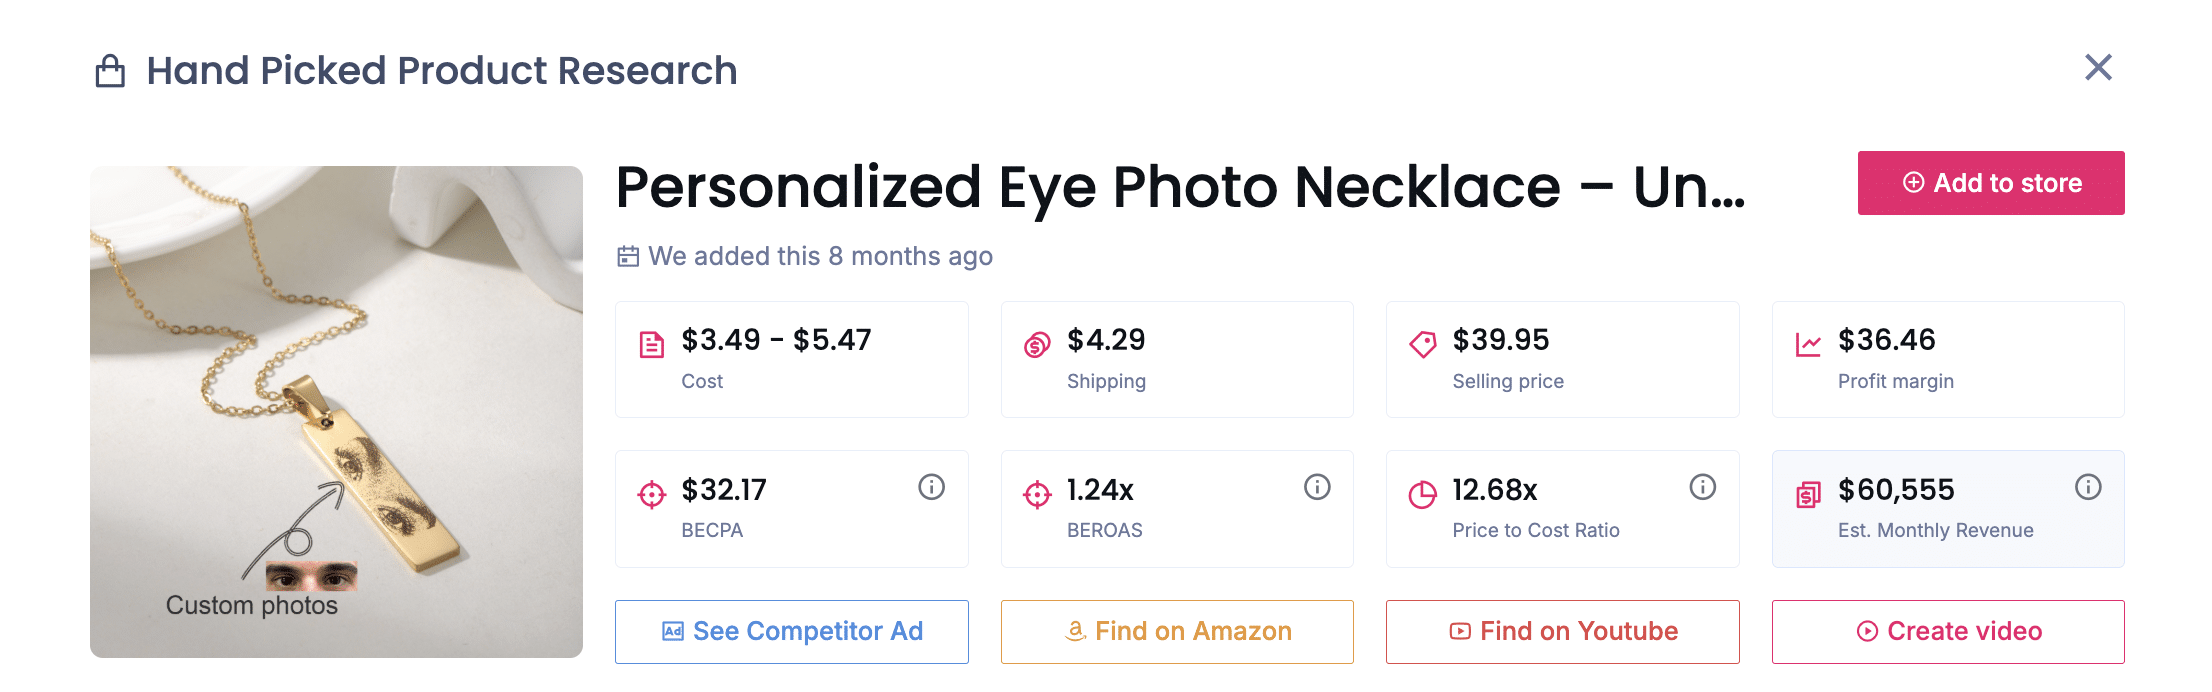Viewport: 2212px width, 692px height.
Task: Find the necklace on Amazon
Action: 1176,631
